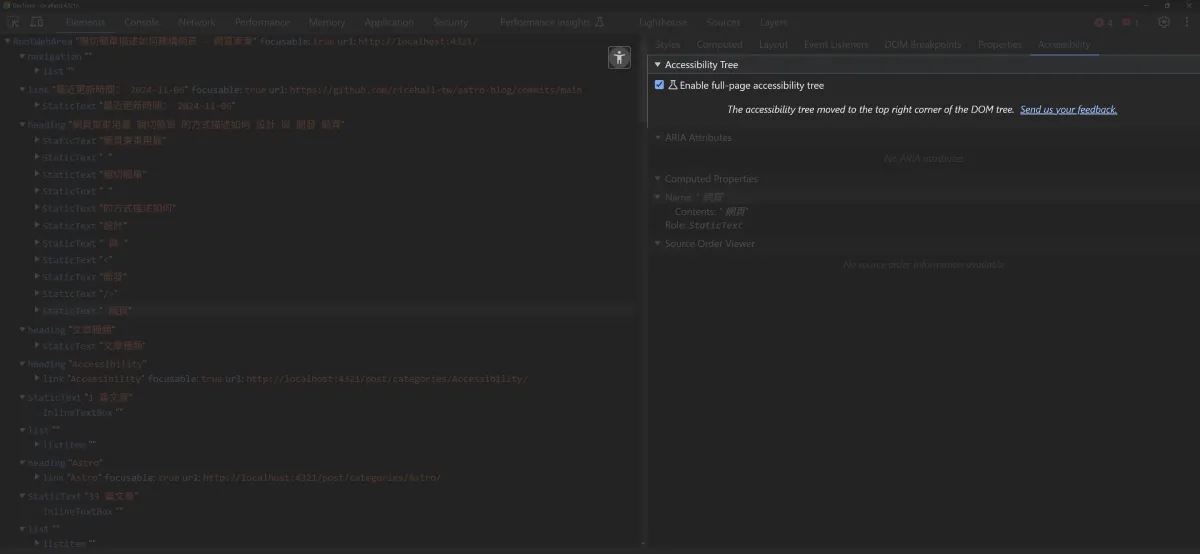This screenshot has width=1200, height=554.
Task: Click the inspect element picker icon
Action: coord(15,22)
